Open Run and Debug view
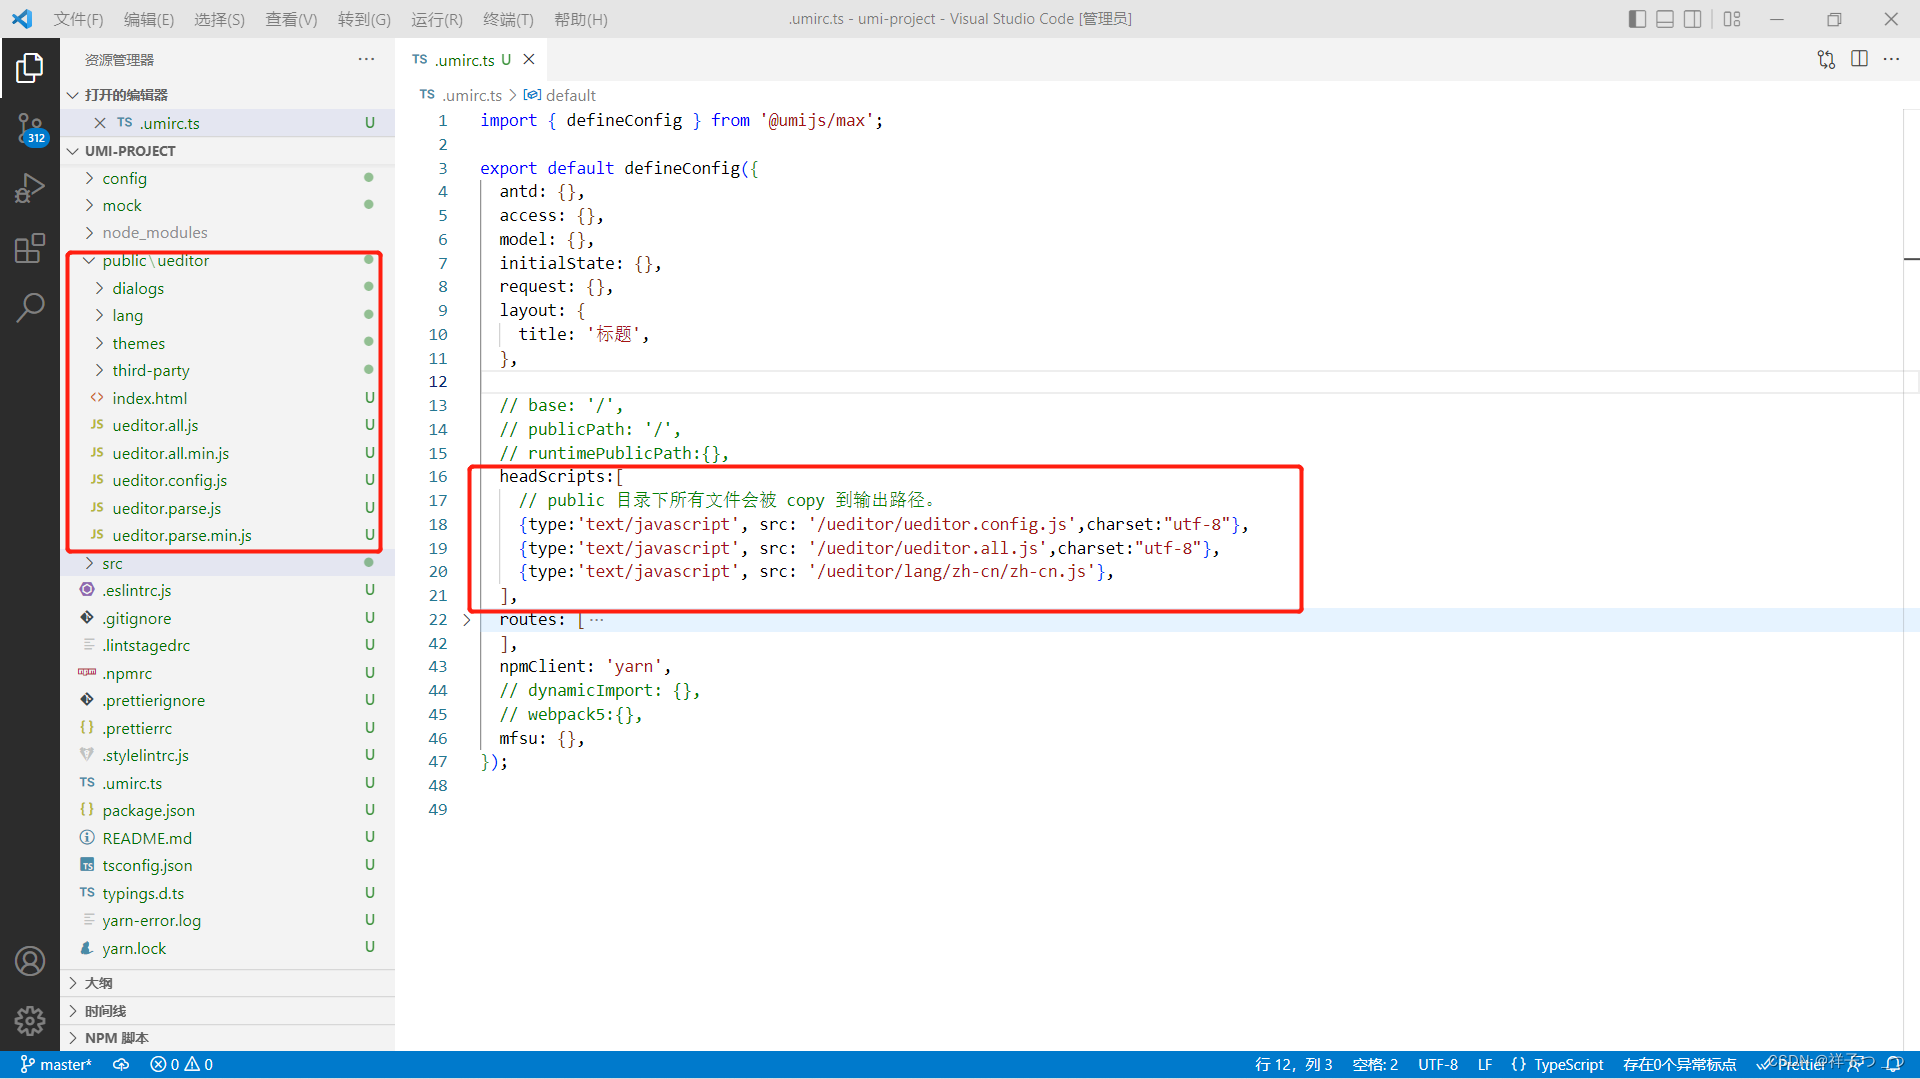Viewport: 1920px width, 1079px height. [x=30, y=188]
